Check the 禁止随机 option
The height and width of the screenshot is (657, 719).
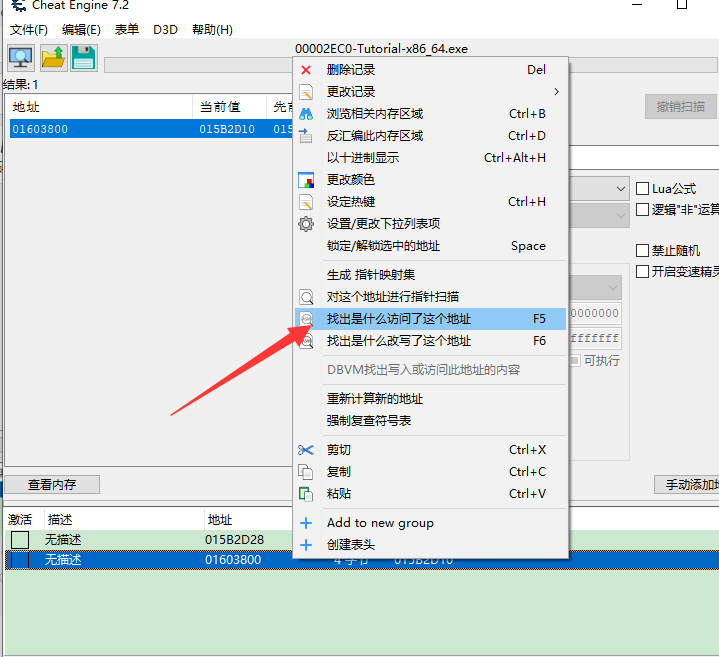(642, 250)
